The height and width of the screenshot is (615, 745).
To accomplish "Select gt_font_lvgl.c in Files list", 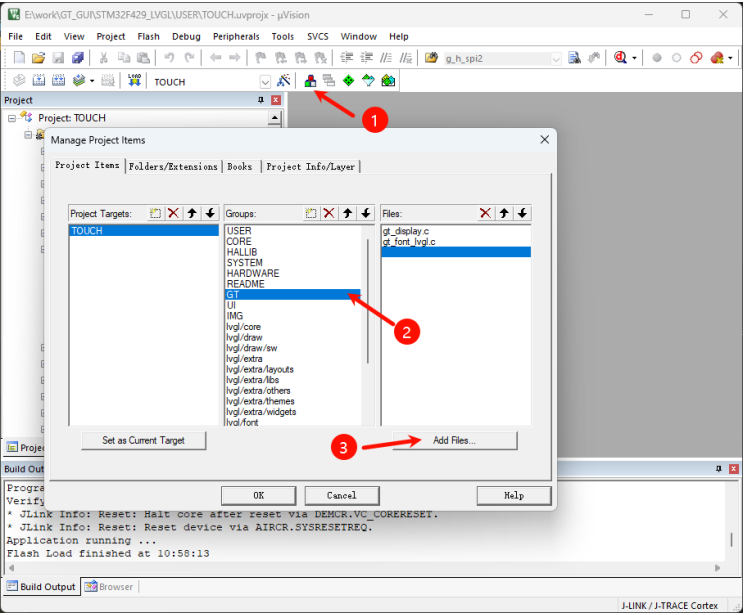I will coord(456,241).
